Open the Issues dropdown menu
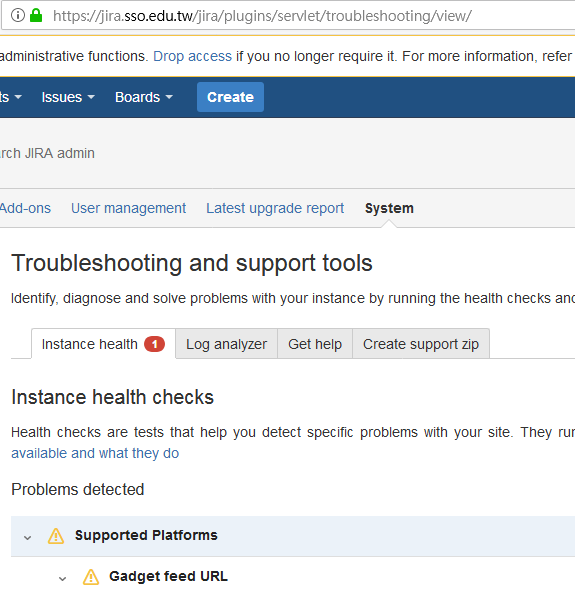Screen dimensions: 575x600 (x=68, y=97)
